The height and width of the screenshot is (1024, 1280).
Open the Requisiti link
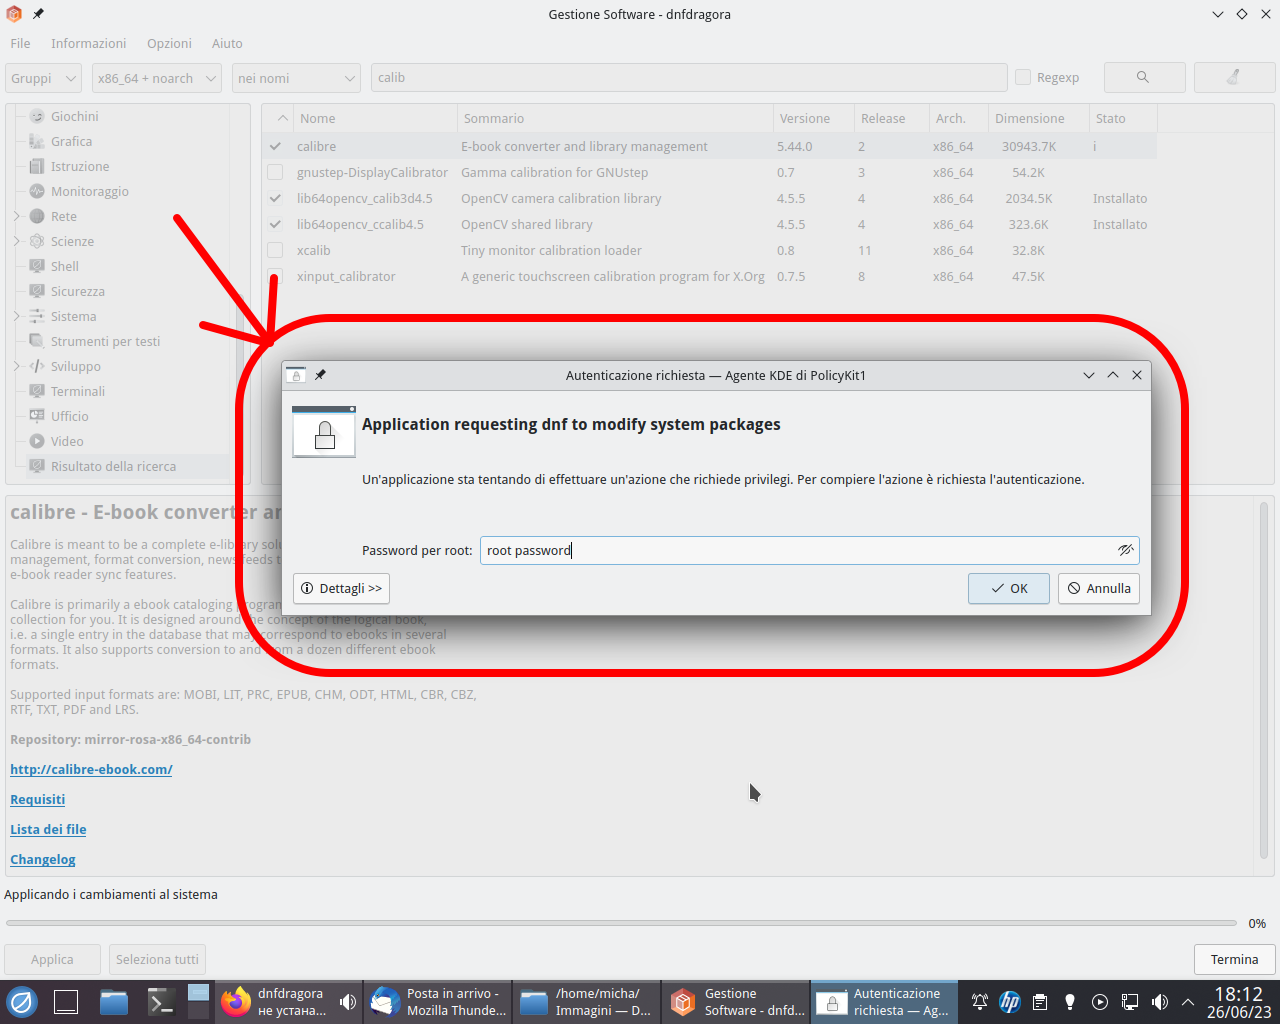38,799
